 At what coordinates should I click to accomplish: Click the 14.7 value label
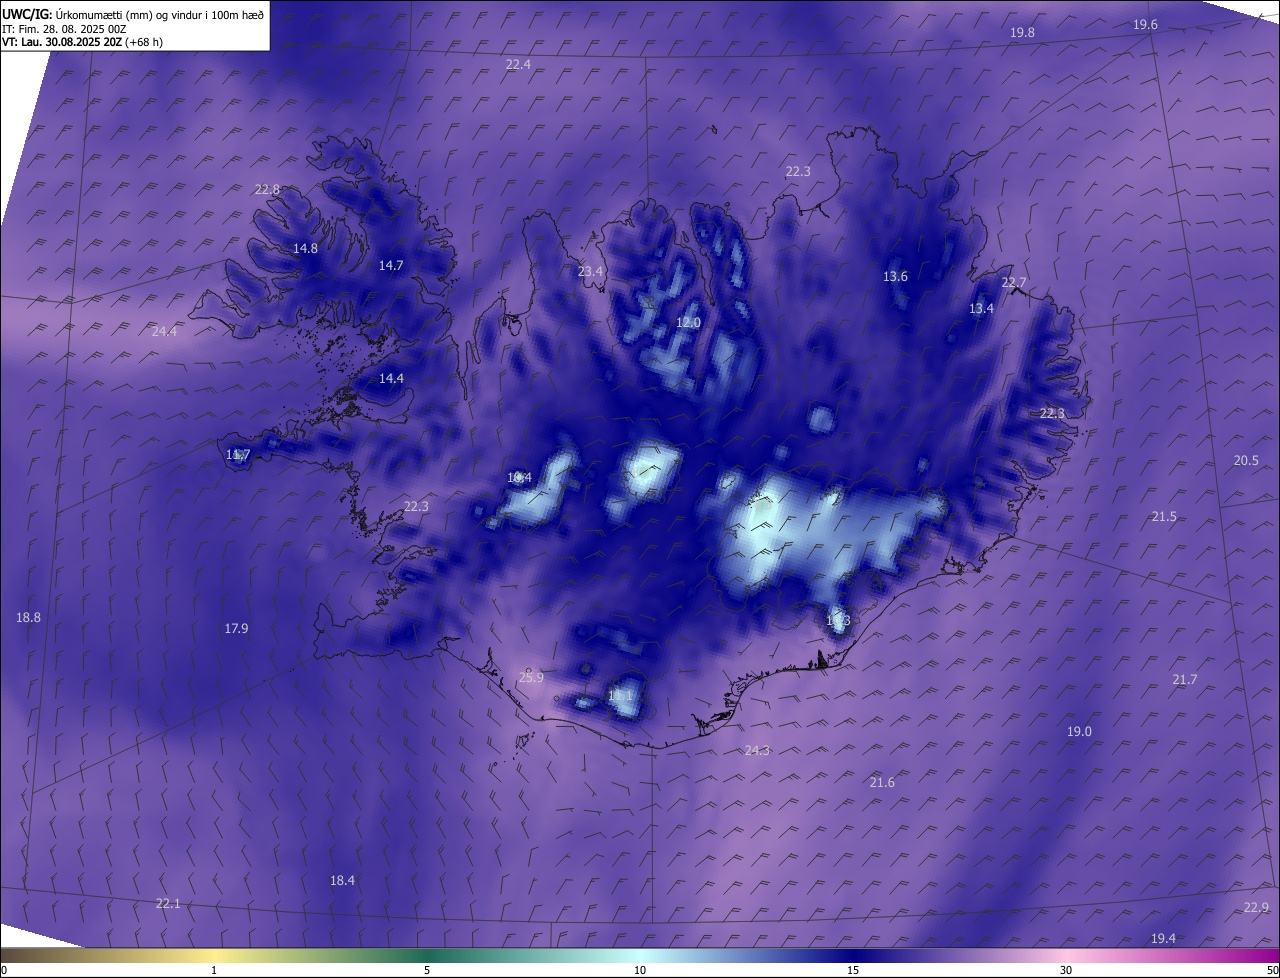pyautogui.click(x=391, y=265)
